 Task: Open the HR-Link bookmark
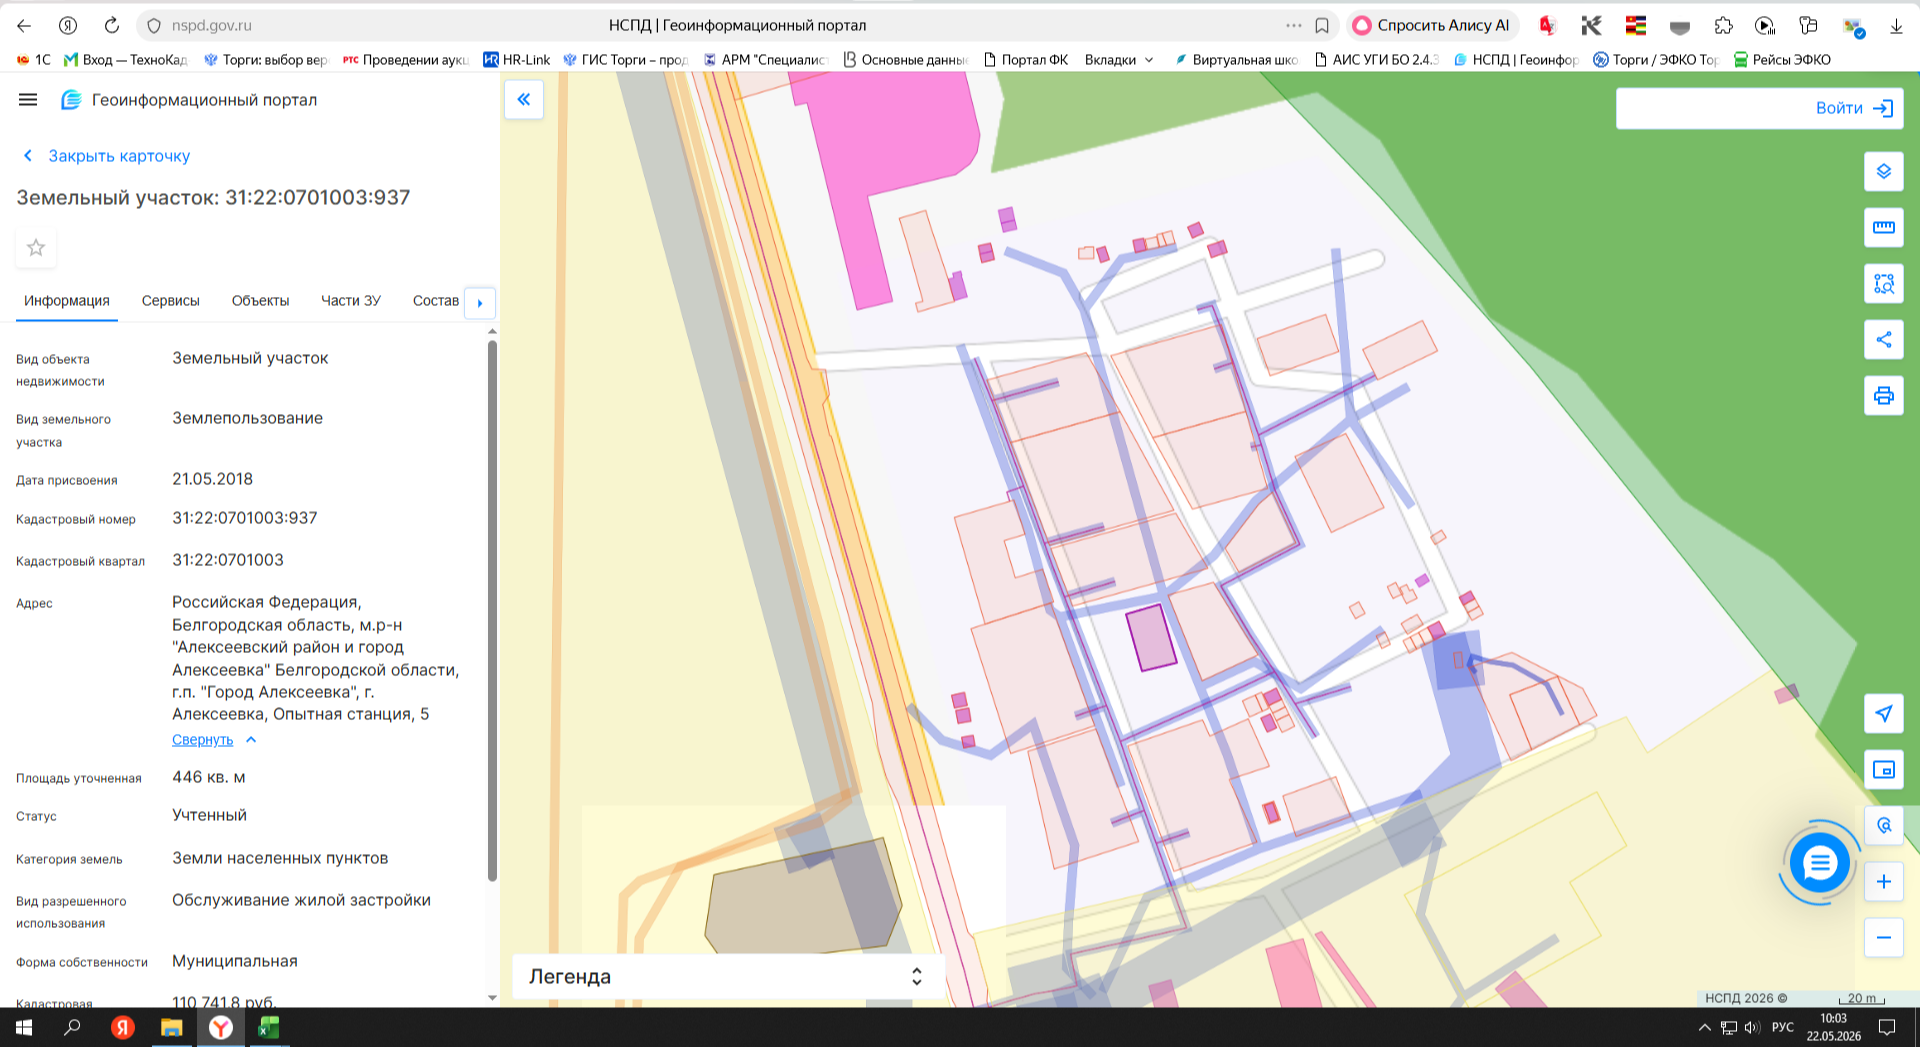coord(517,60)
